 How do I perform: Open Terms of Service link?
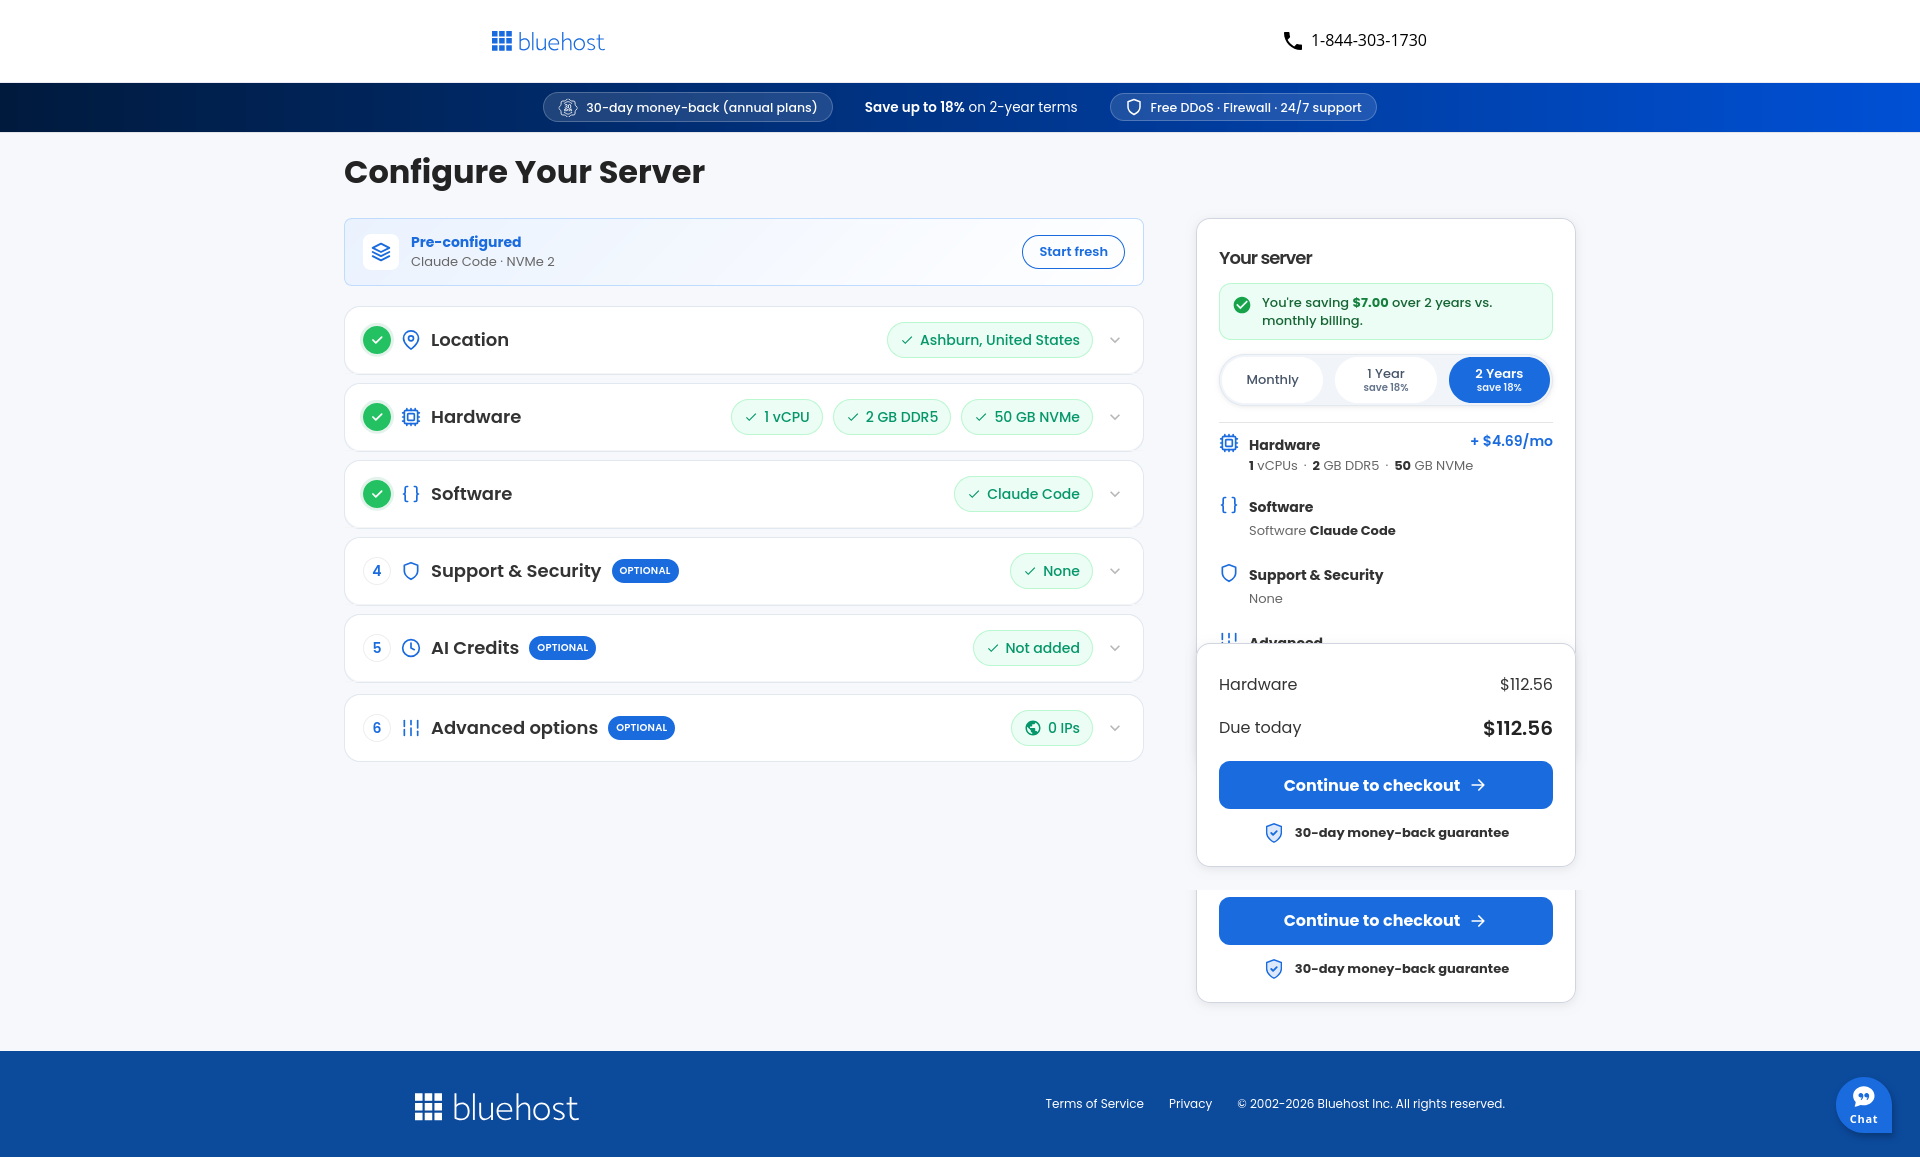pos(1094,1104)
